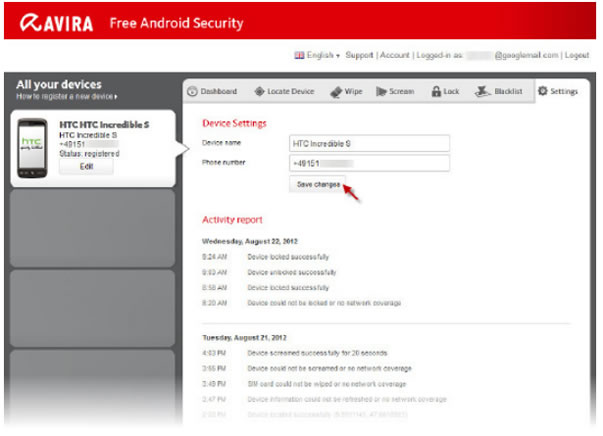The image size is (603, 436).
Task: Click the 'All your devices' heading
Action: 59,85
